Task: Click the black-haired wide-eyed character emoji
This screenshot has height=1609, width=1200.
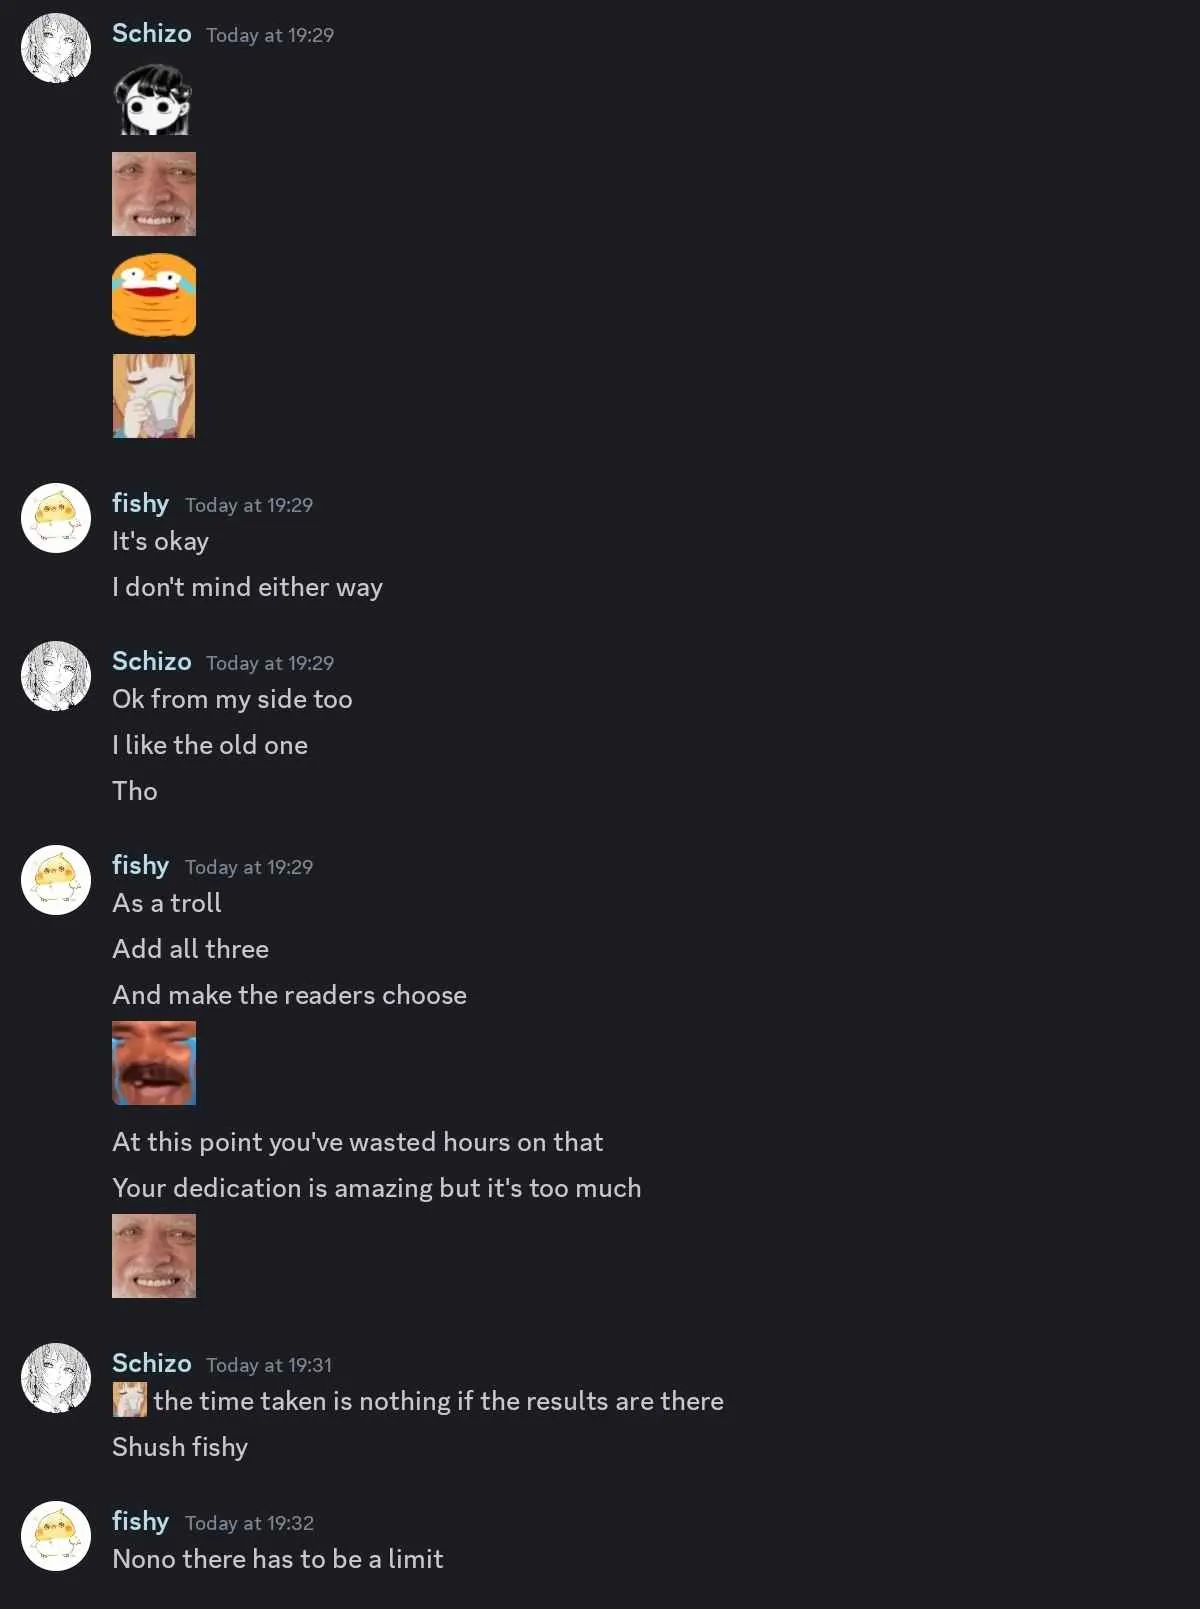Action: tap(153, 100)
